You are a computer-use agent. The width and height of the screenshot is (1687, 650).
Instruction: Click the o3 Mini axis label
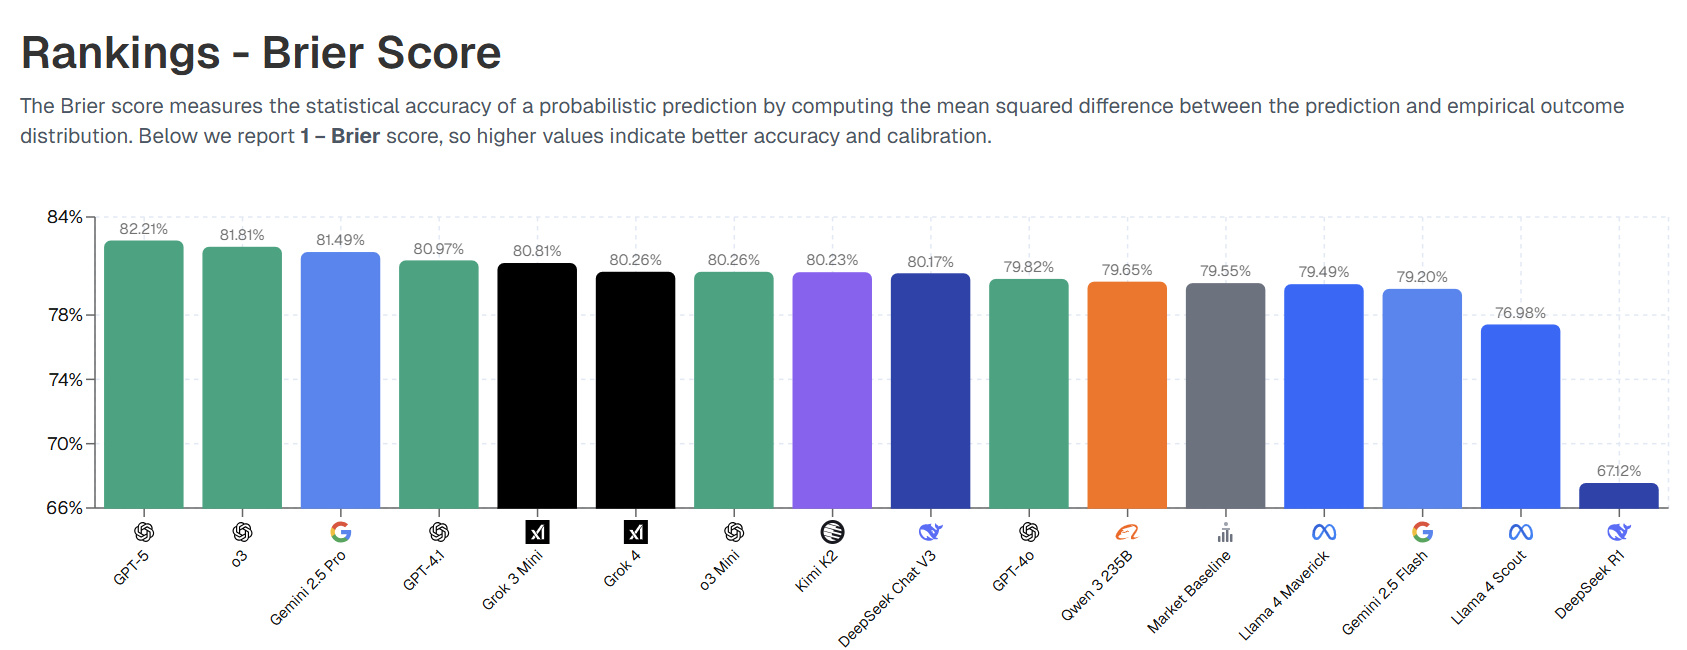coord(719,570)
